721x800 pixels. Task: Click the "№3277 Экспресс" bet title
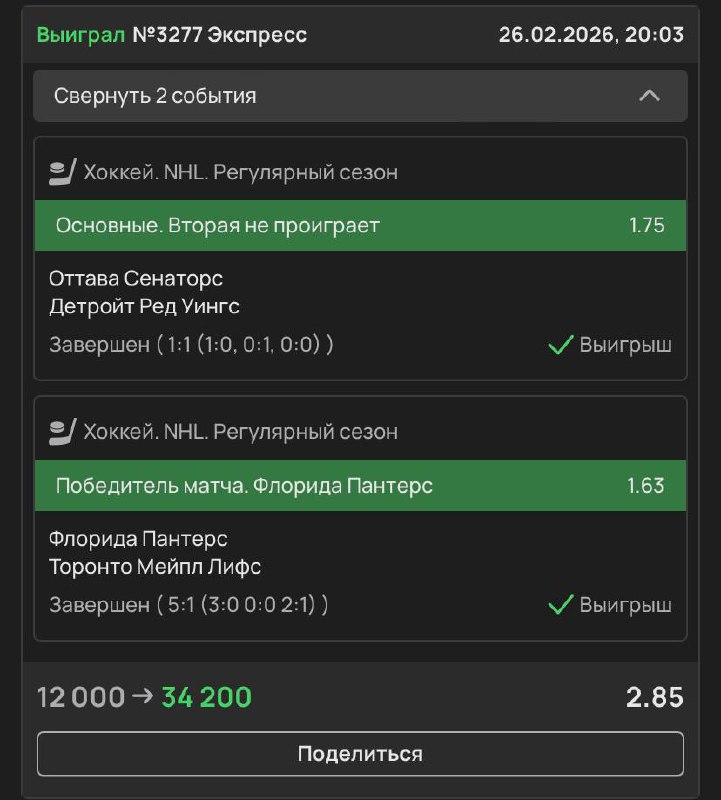point(219,35)
